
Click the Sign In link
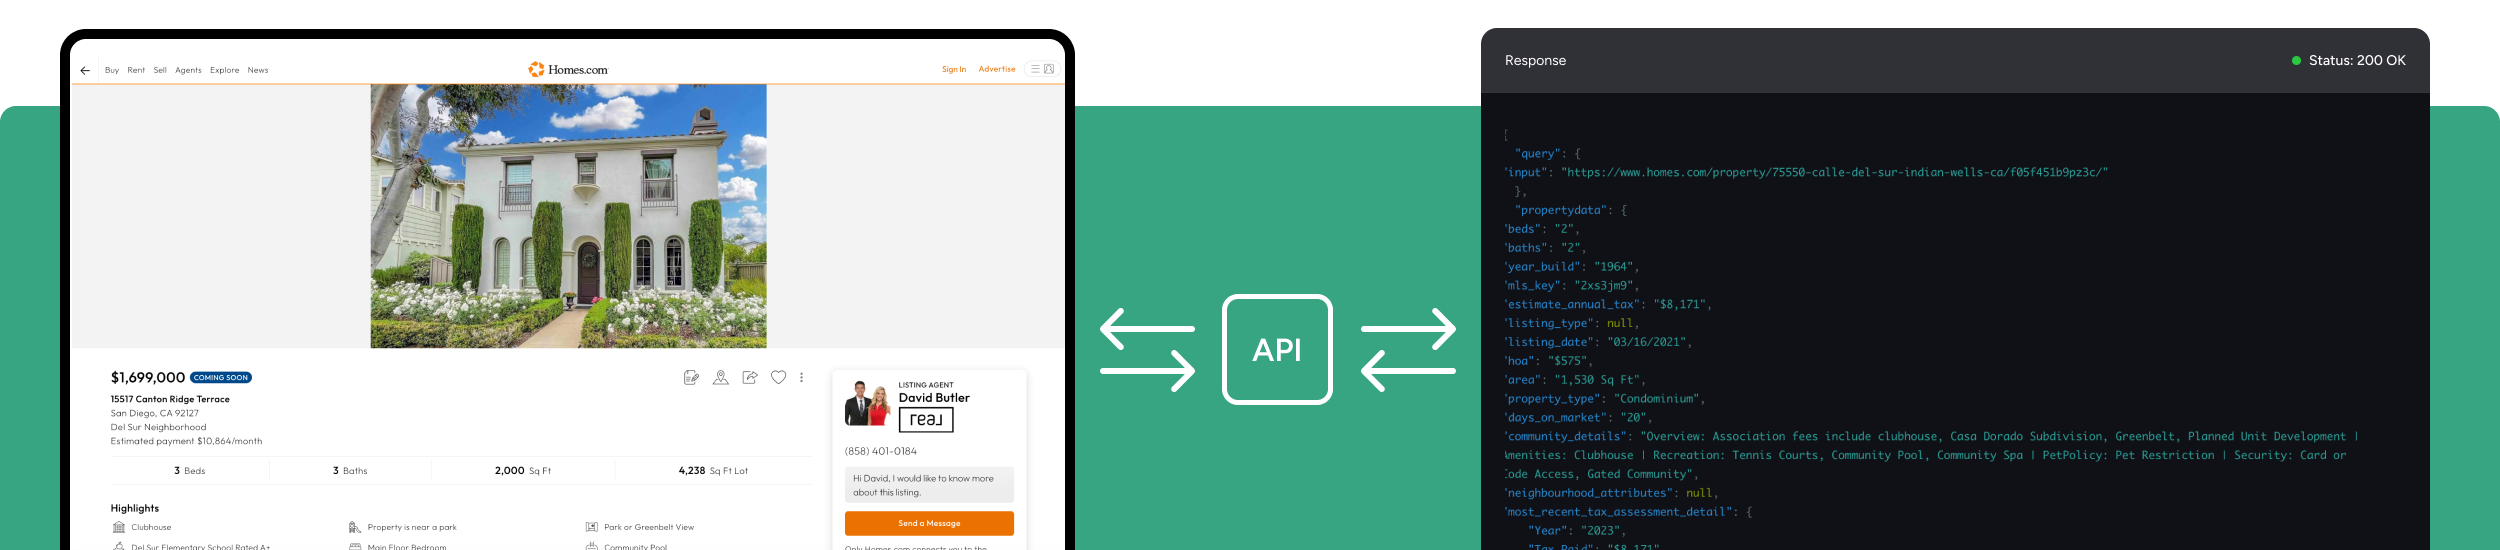click(x=953, y=70)
